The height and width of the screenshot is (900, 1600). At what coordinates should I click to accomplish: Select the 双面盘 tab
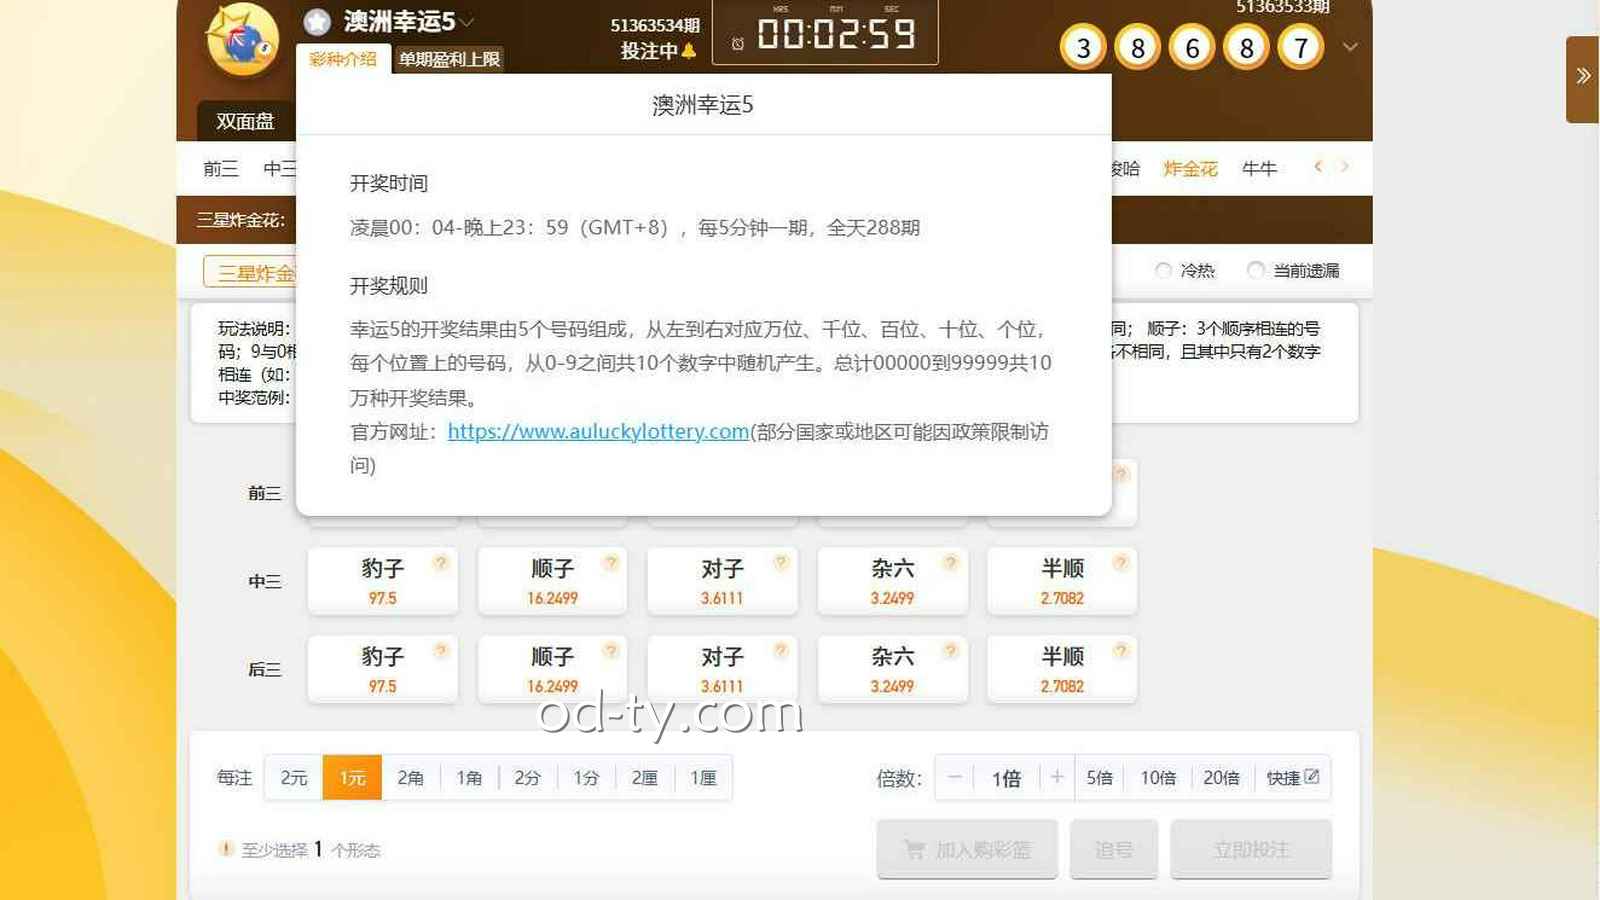click(245, 121)
